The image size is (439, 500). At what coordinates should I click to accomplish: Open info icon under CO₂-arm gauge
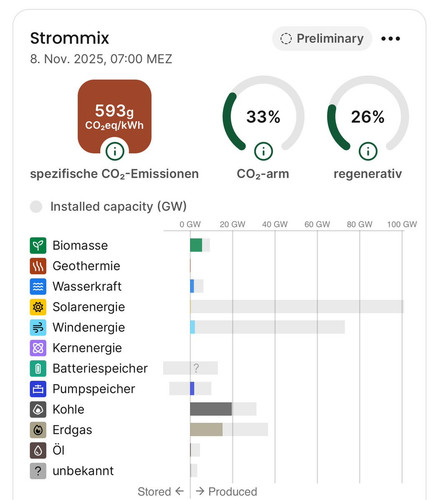pyautogui.click(x=263, y=151)
